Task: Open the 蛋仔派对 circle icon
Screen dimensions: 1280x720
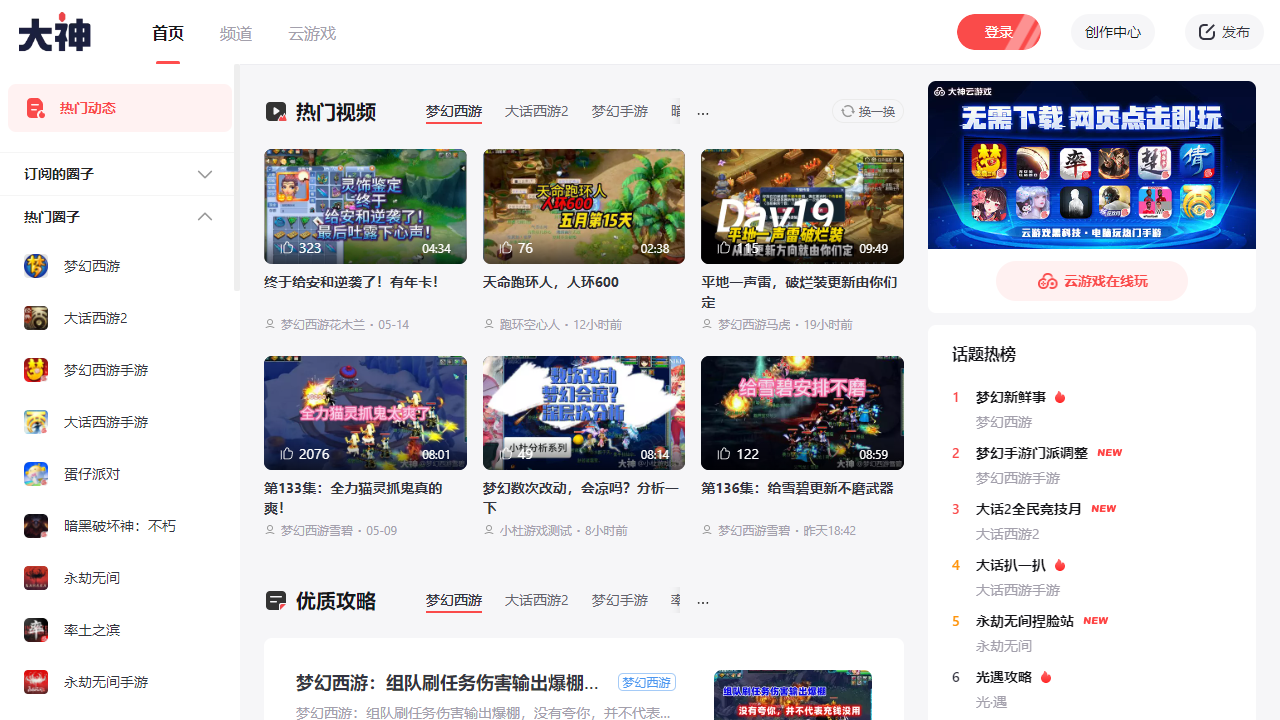Action: (36, 474)
